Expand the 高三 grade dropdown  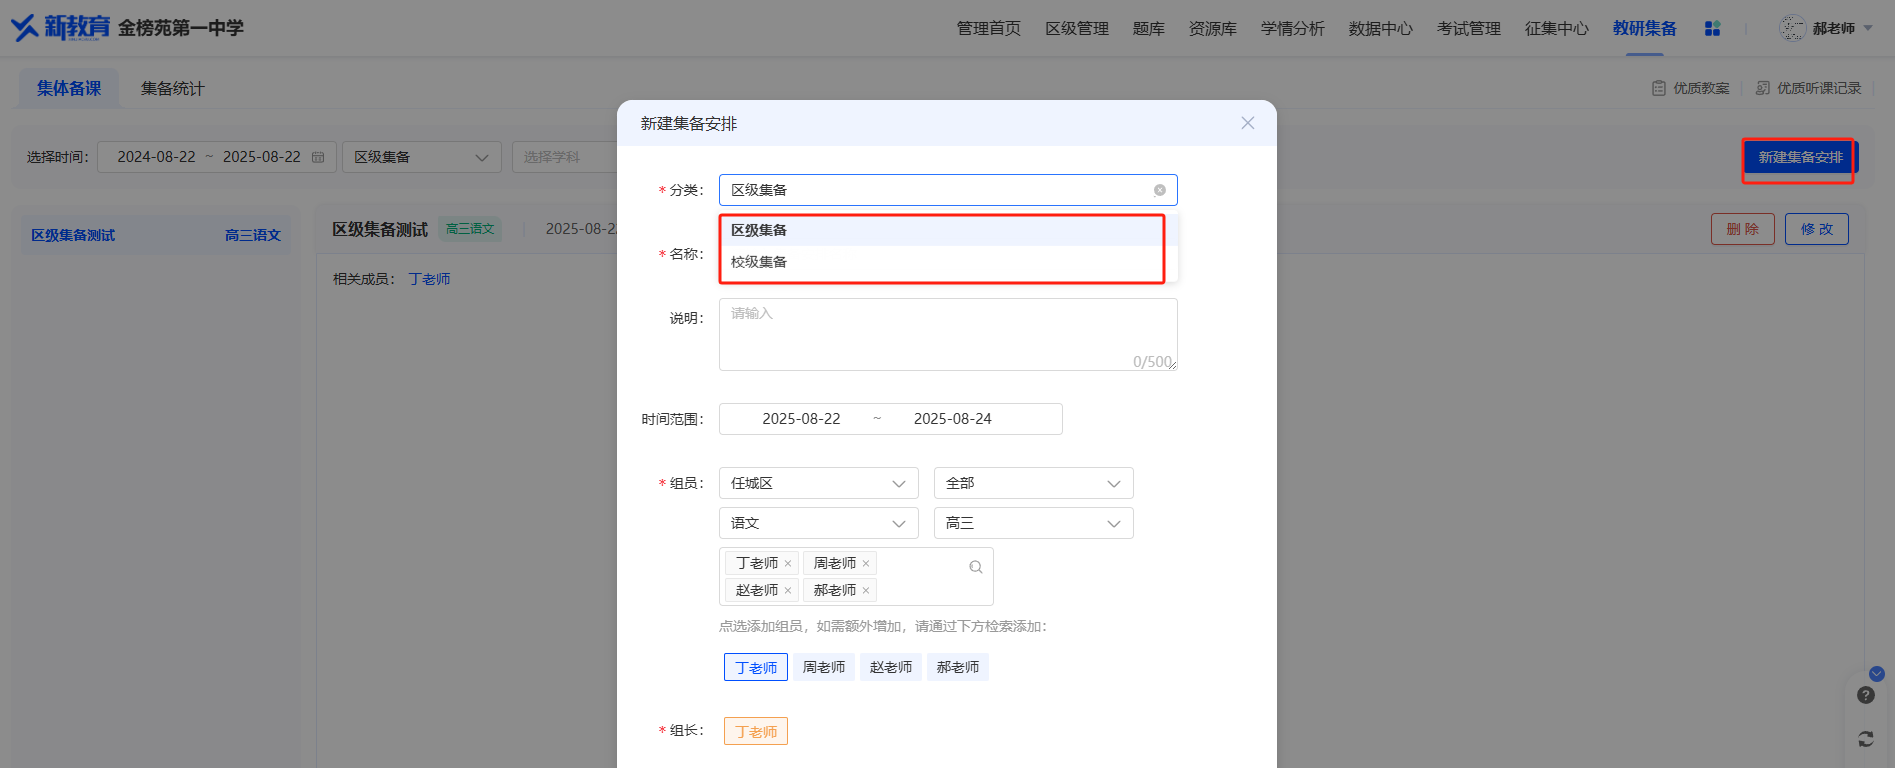1033,523
